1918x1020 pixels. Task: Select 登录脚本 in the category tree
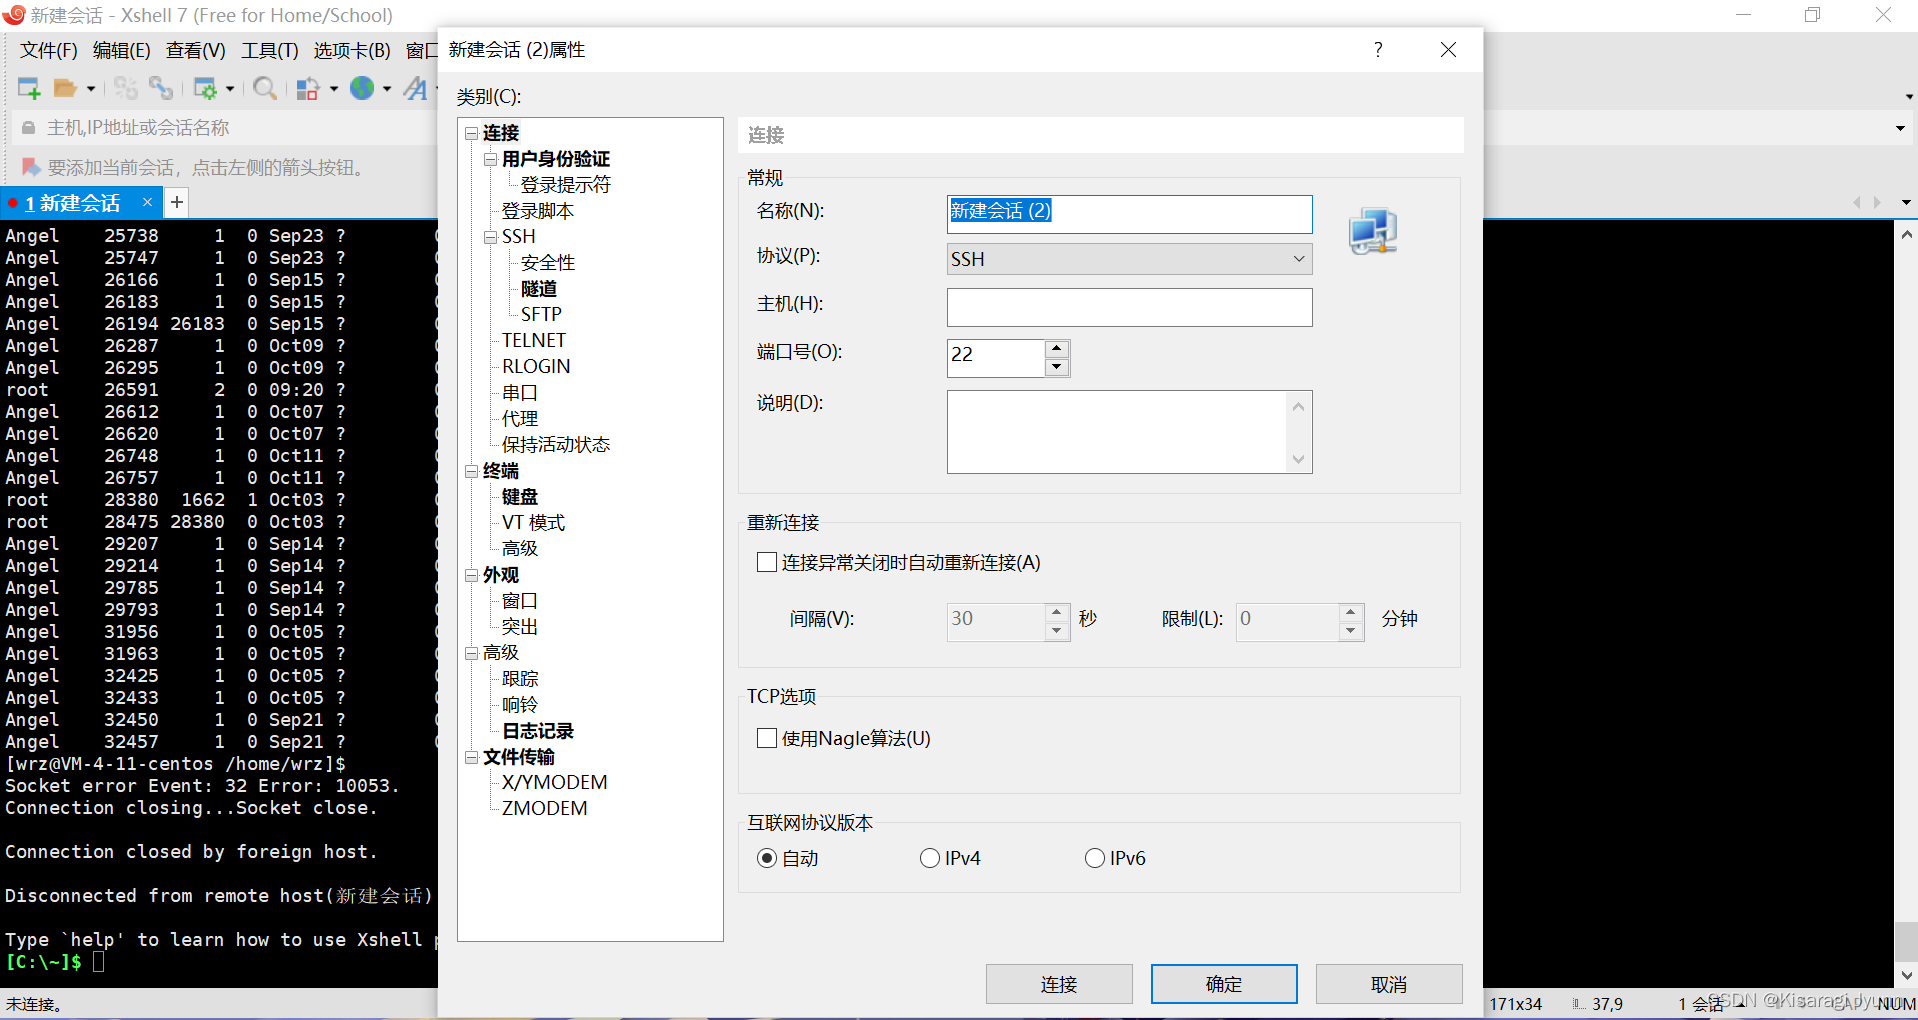tap(538, 211)
